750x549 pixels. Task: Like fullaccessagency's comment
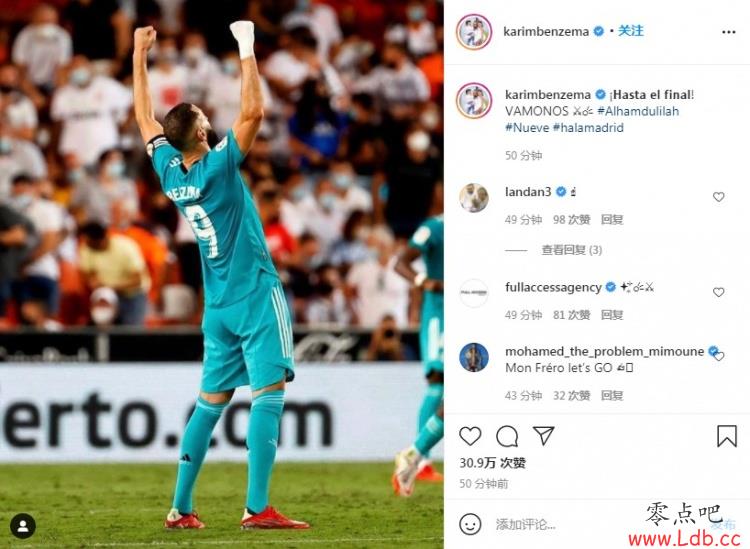tap(718, 292)
